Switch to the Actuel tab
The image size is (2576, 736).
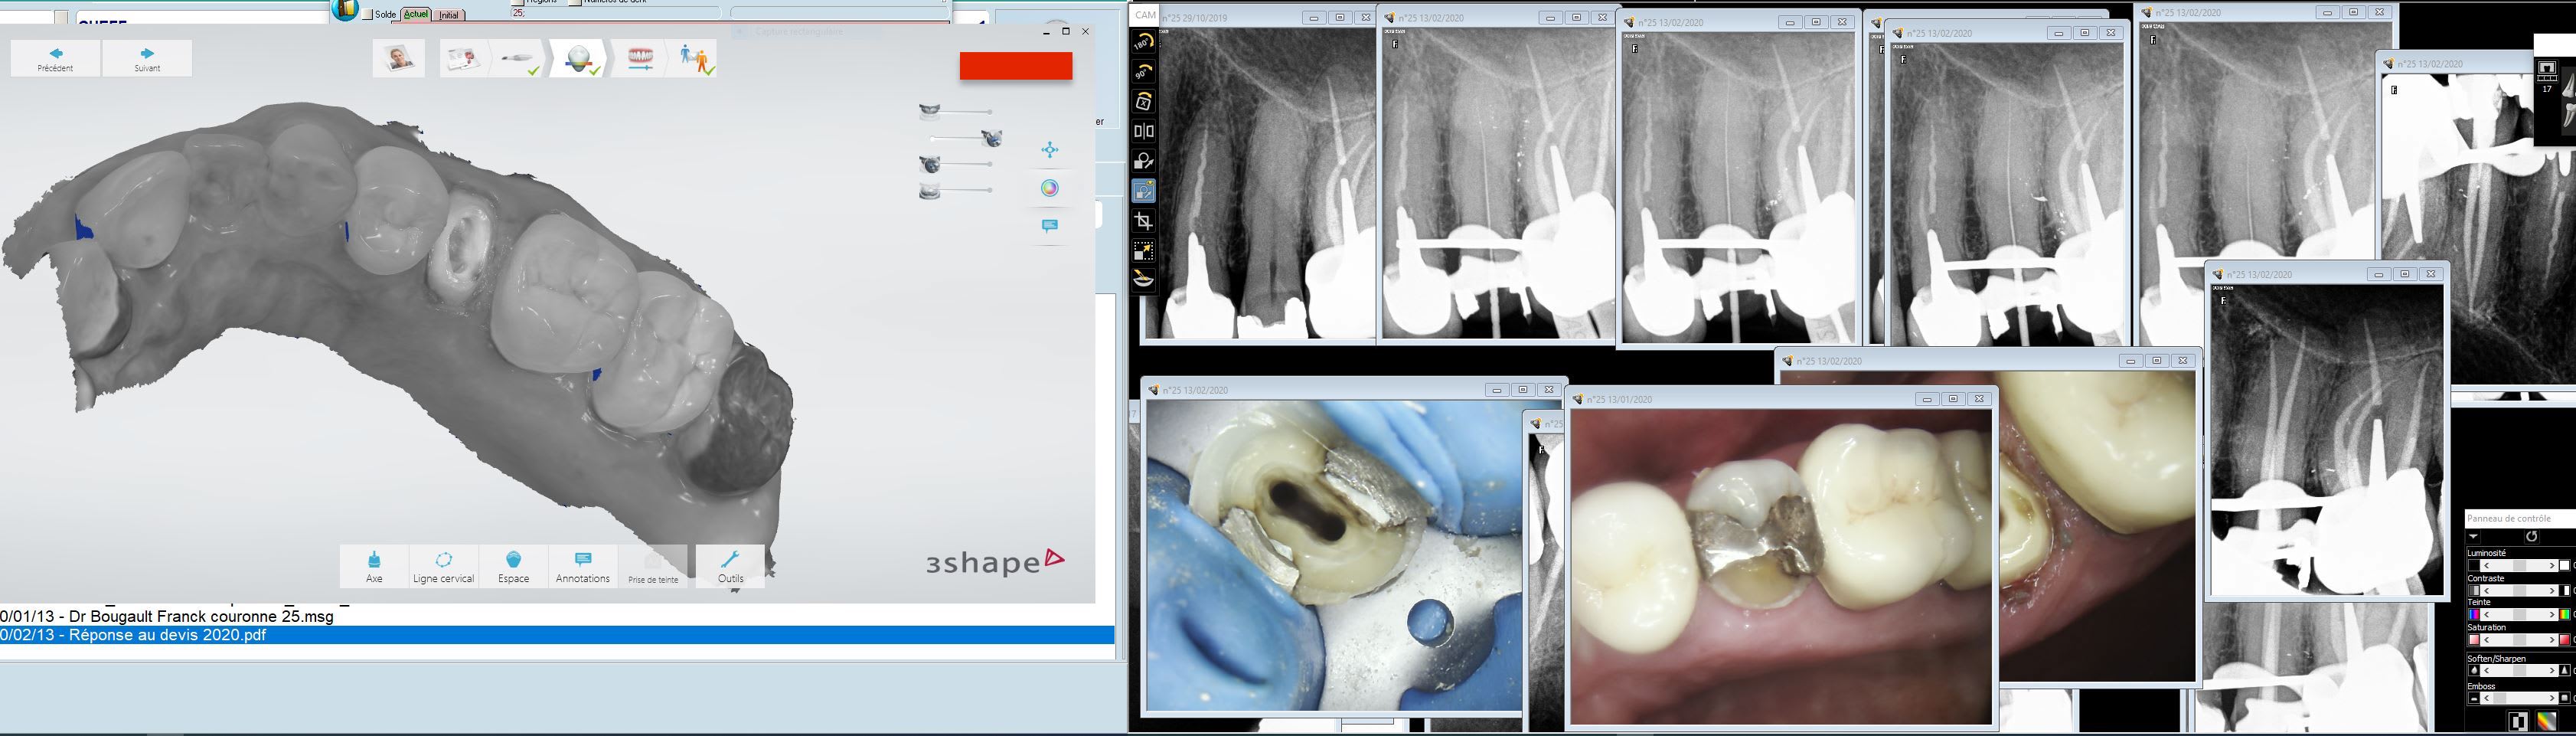pyautogui.click(x=416, y=15)
